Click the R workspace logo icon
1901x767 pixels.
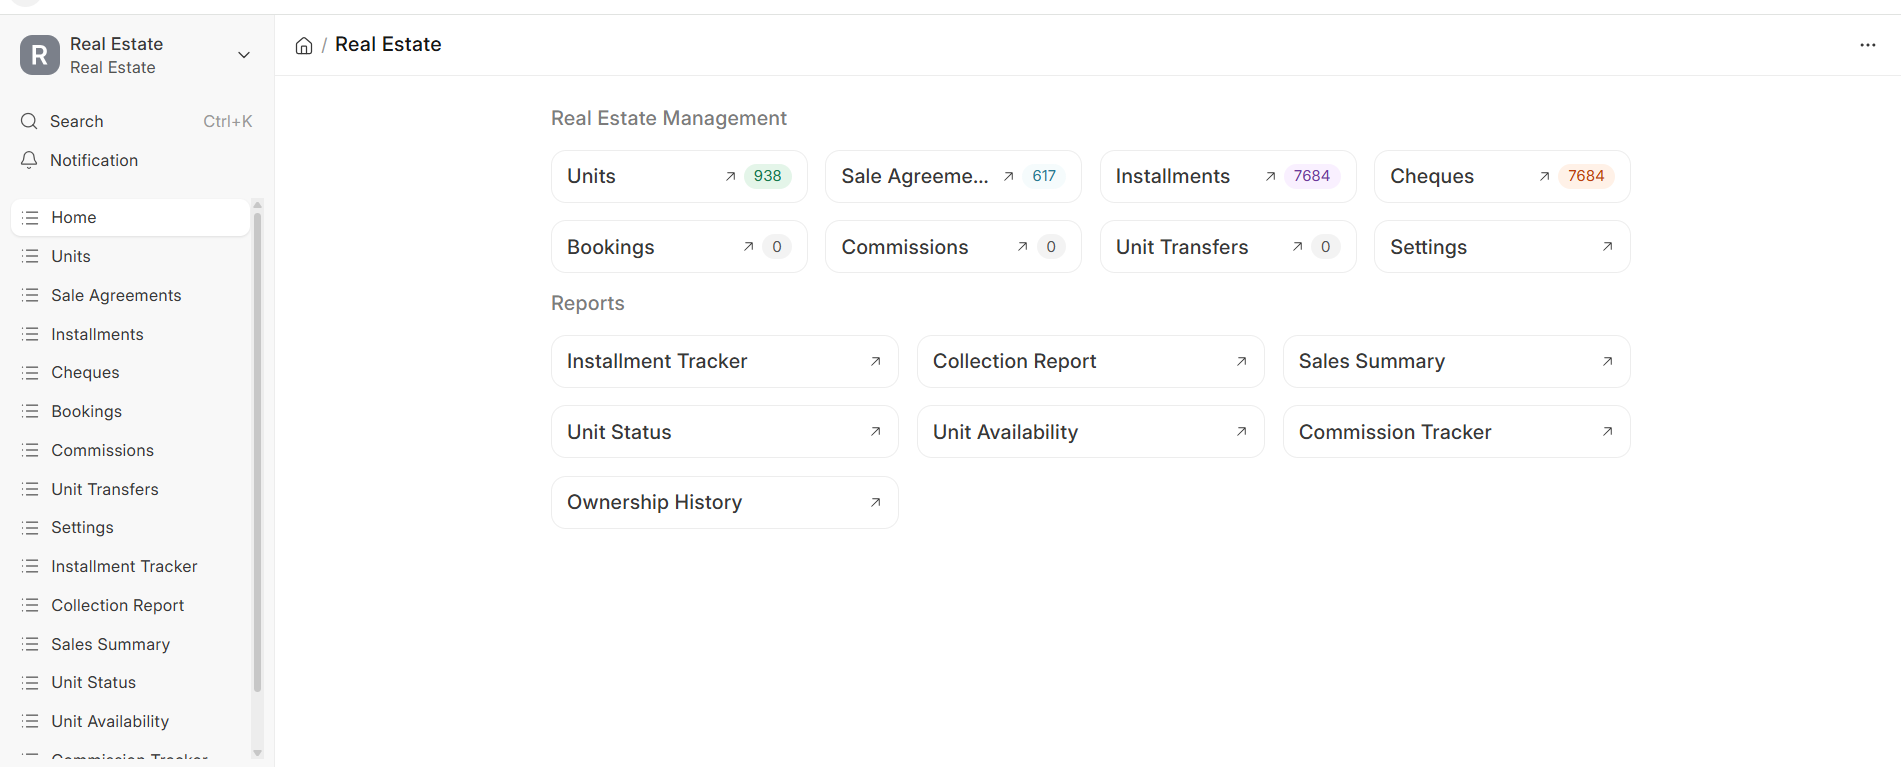pos(40,55)
